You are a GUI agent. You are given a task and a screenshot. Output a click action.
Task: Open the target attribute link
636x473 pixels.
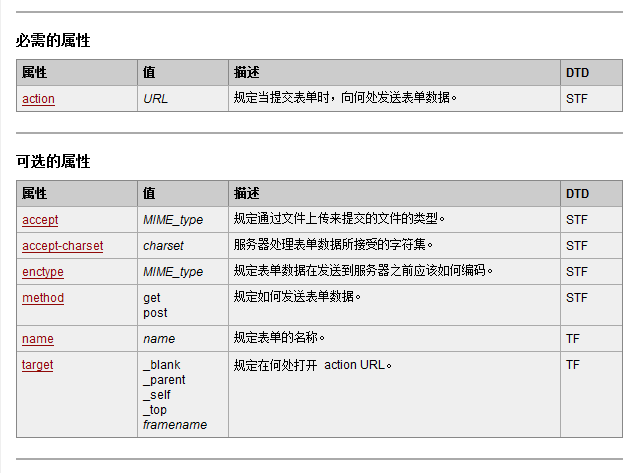(x=38, y=365)
